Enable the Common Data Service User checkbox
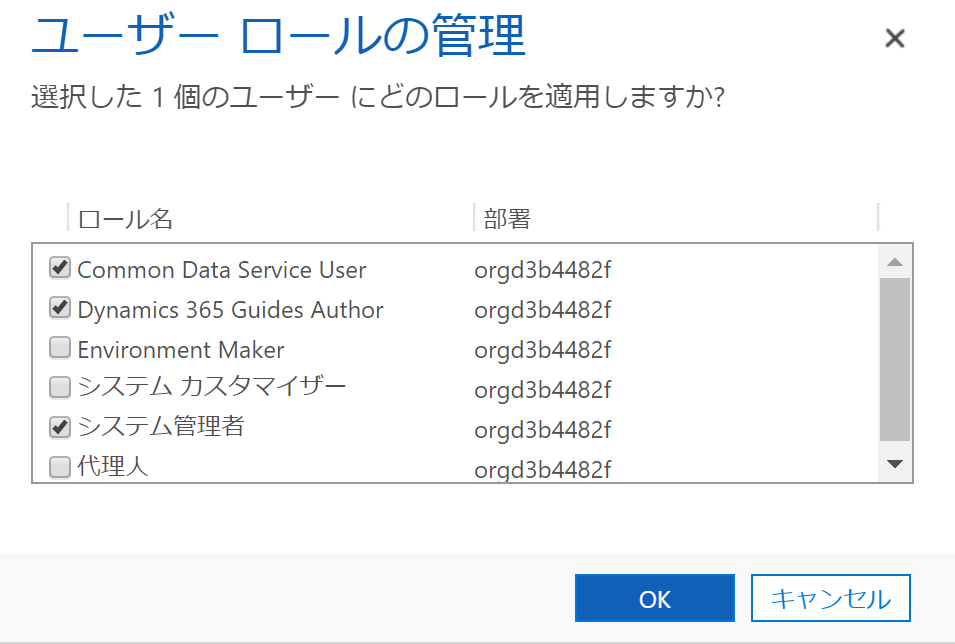This screenshot has width=955, height=644. 59,266
